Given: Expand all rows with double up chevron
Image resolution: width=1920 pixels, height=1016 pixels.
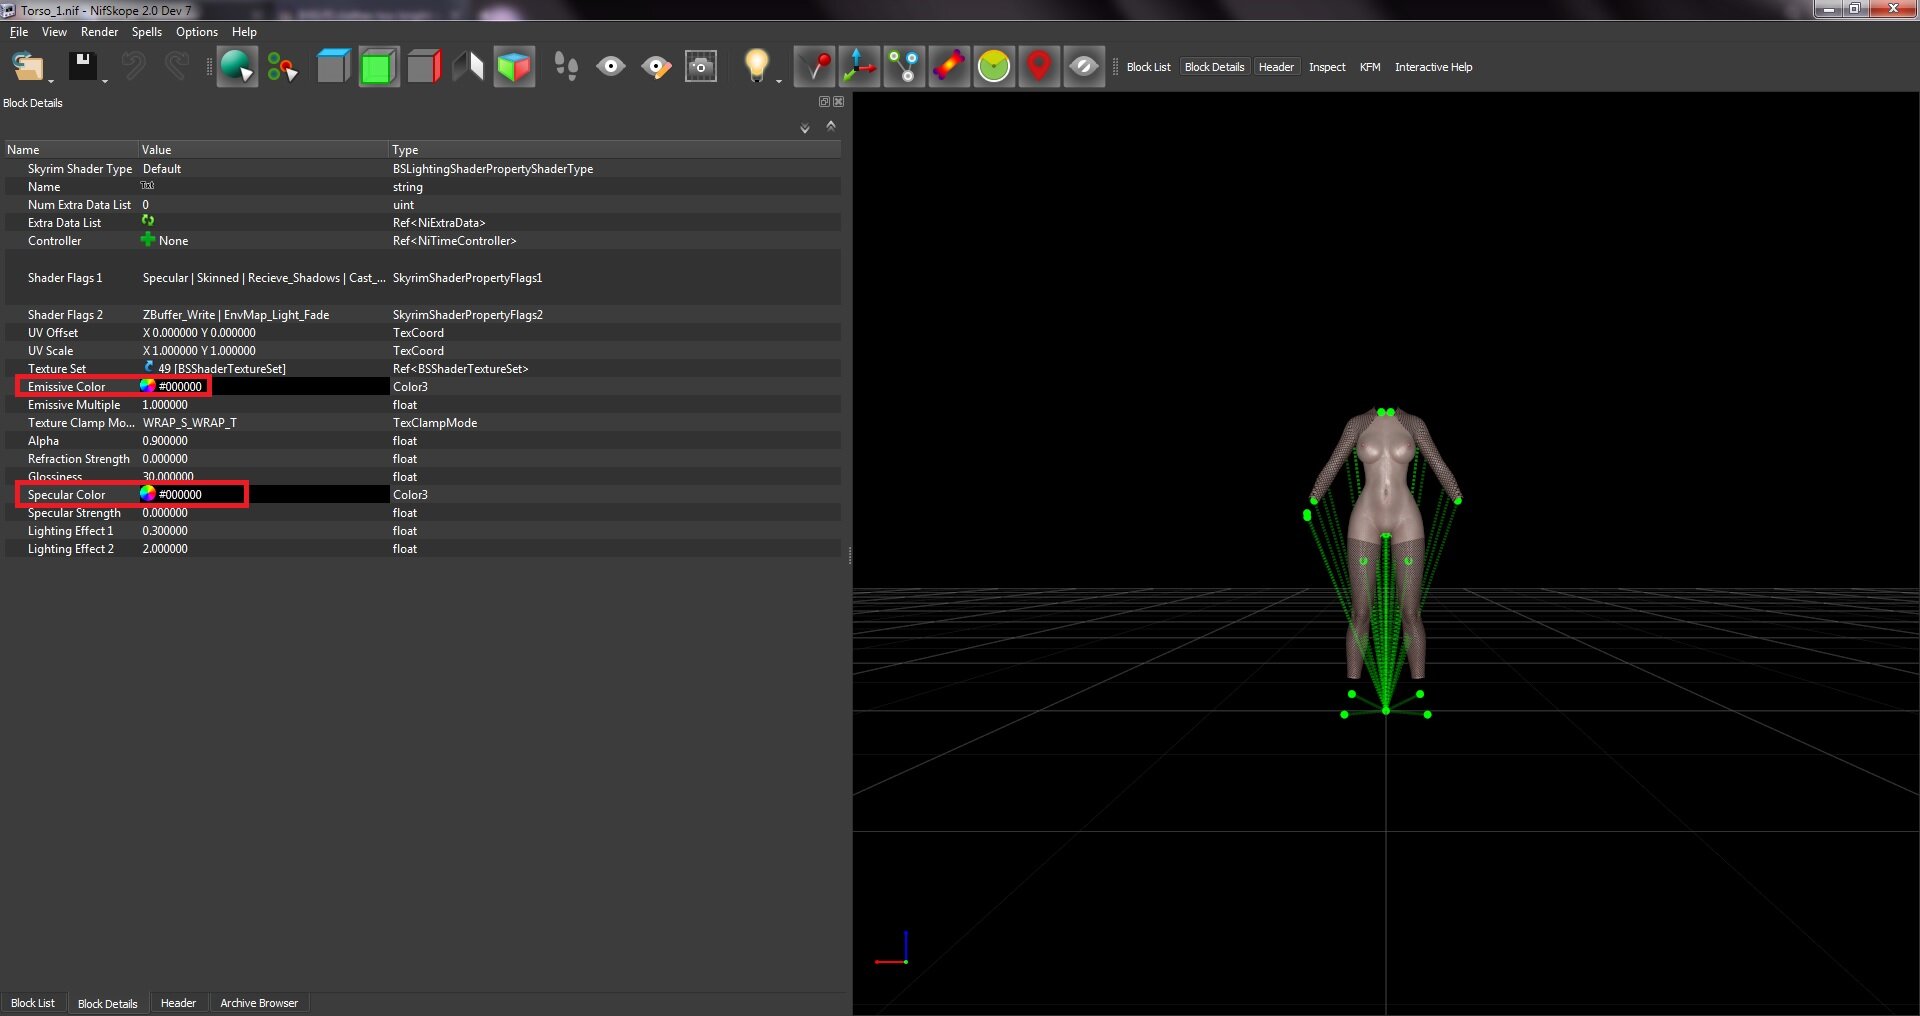Looking at the screenshot, I should (x=830, y=126).
